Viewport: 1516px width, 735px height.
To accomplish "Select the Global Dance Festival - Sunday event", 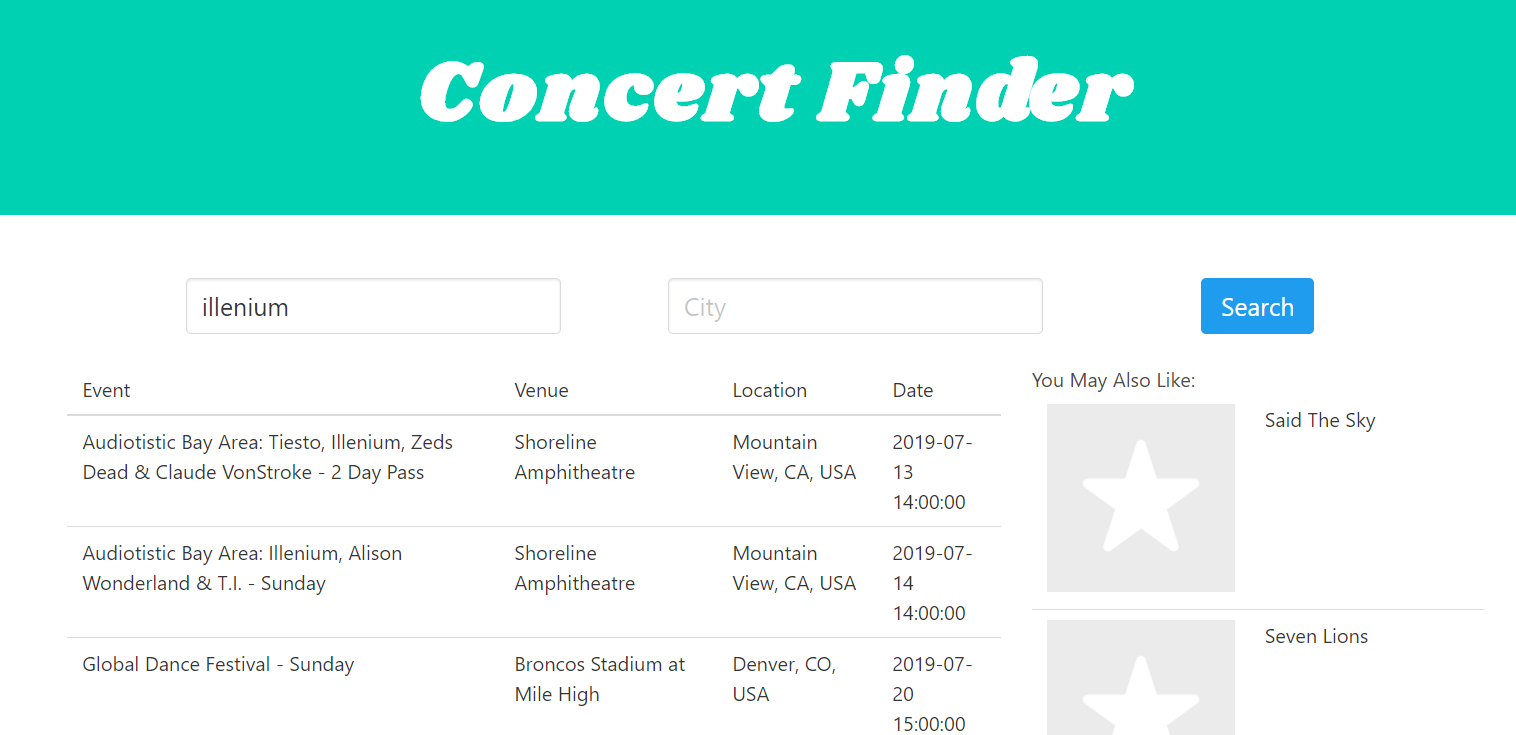I will (218, 664).
